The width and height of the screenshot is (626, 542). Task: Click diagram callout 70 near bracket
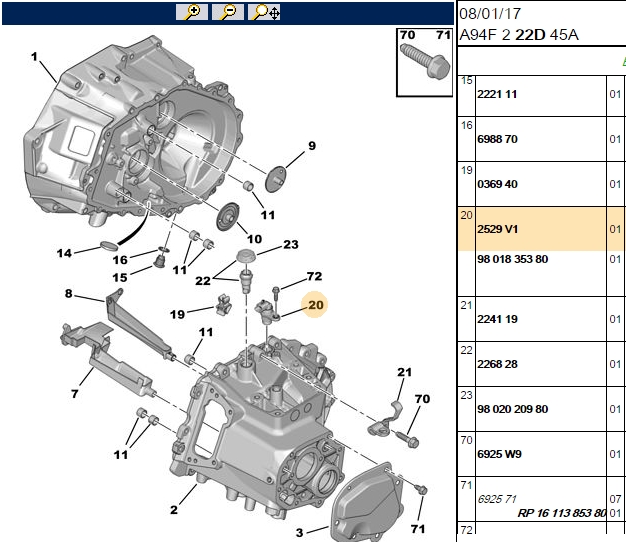tap(422, 399)
